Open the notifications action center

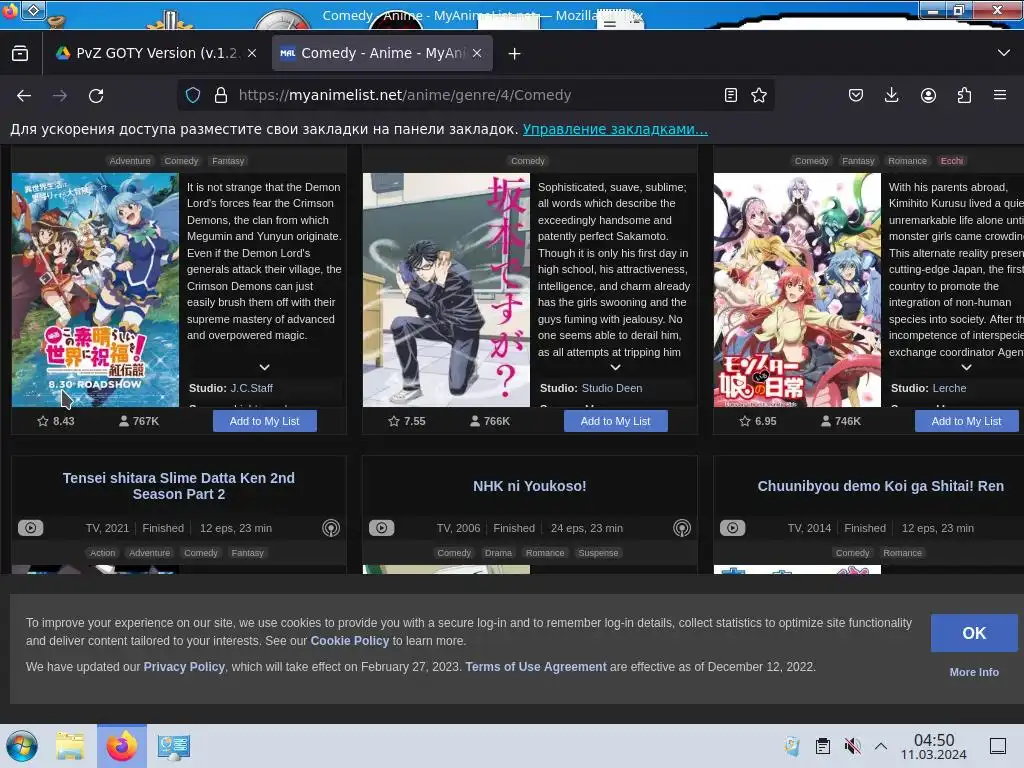coord(998,746)
